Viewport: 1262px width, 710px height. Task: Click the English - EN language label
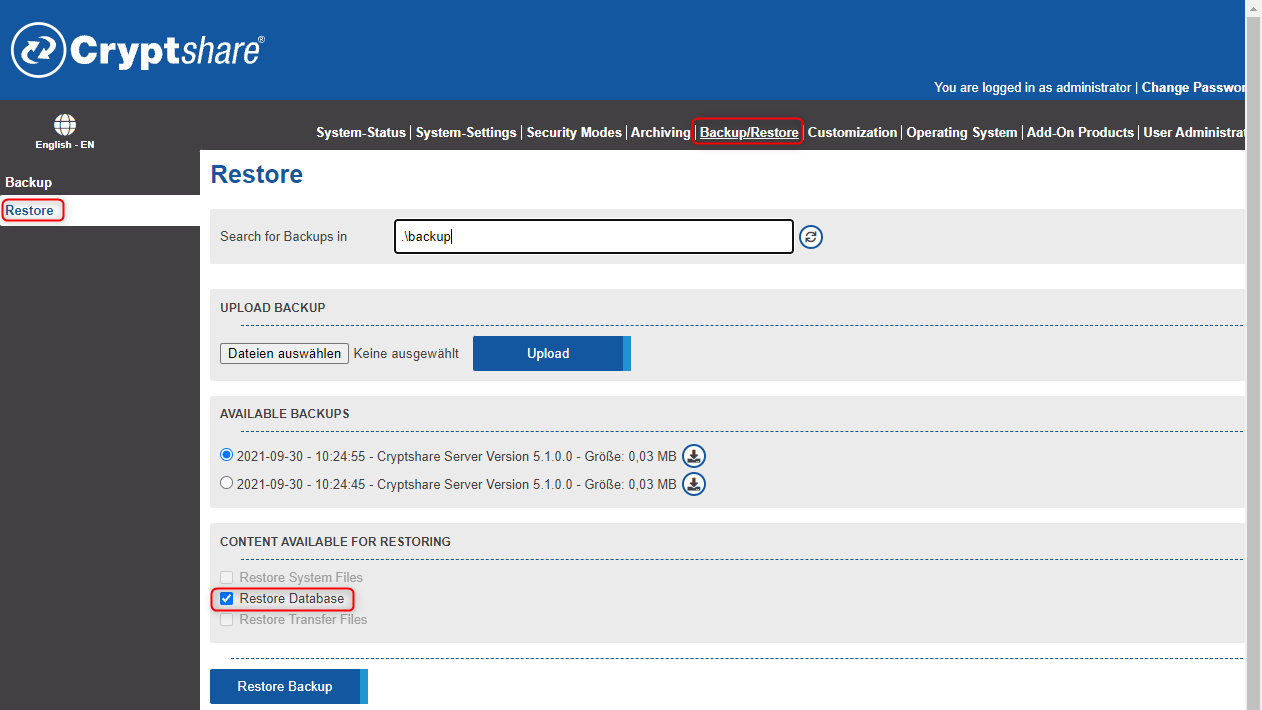[x=65, y=145]
